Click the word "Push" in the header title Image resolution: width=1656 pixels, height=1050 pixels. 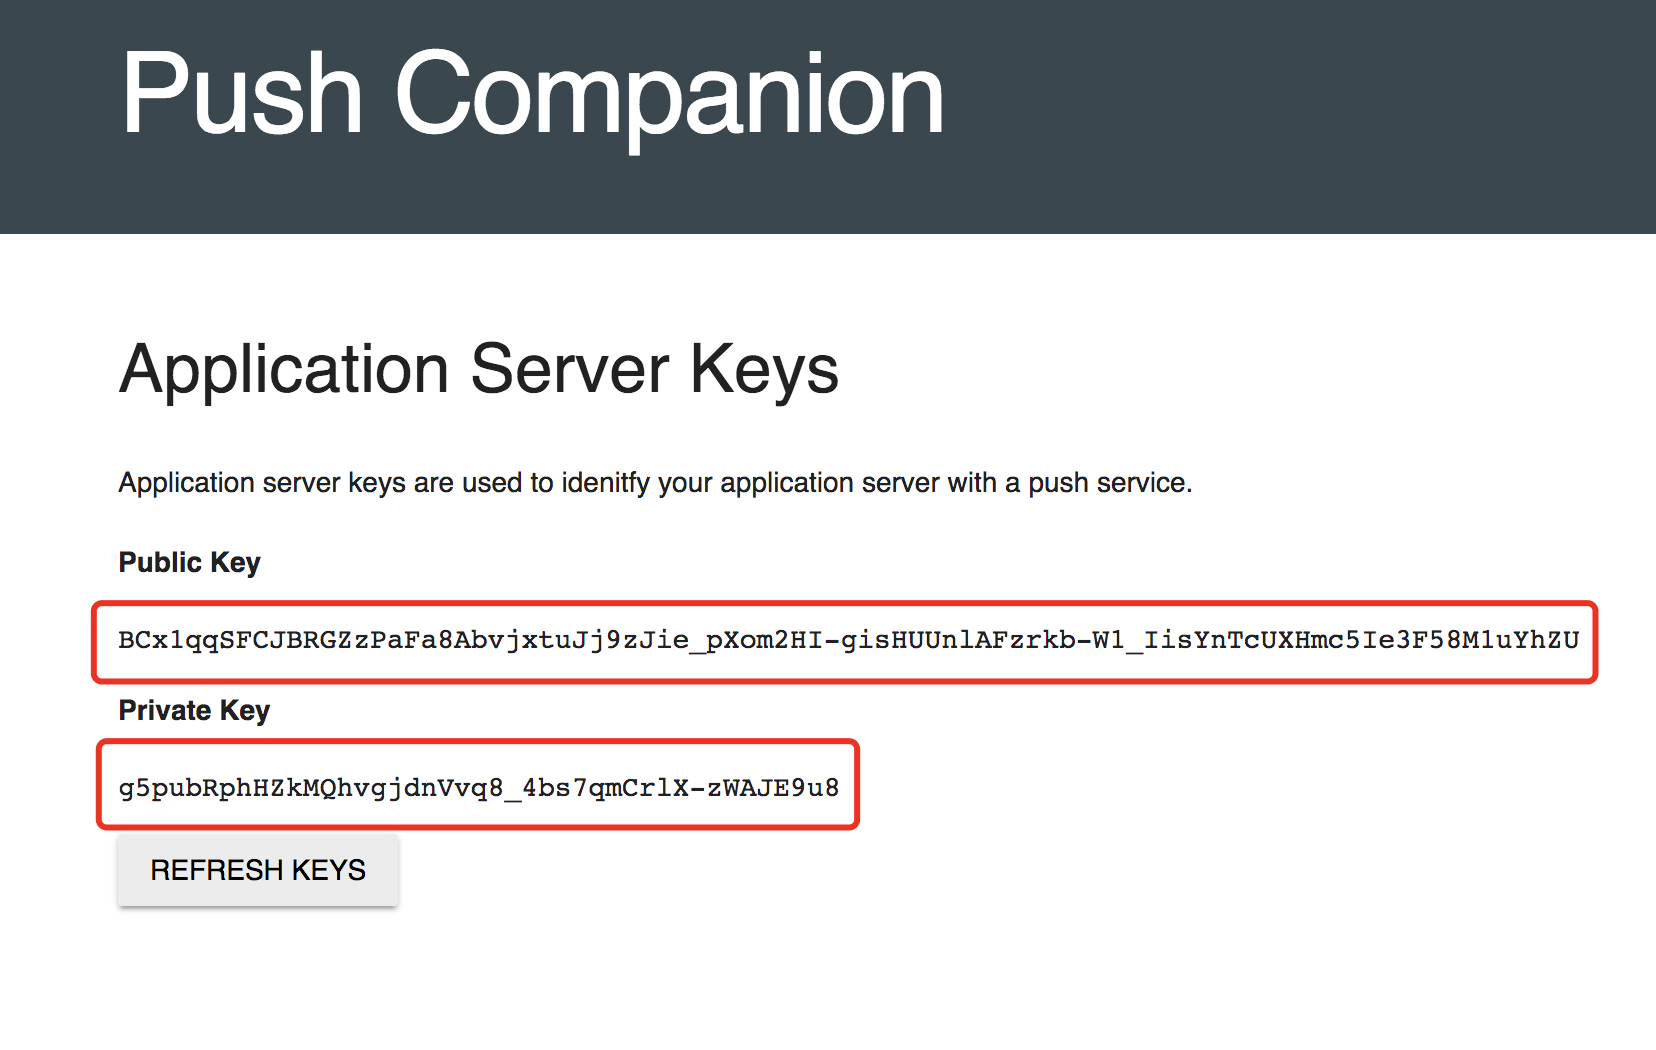click(241, 95)
